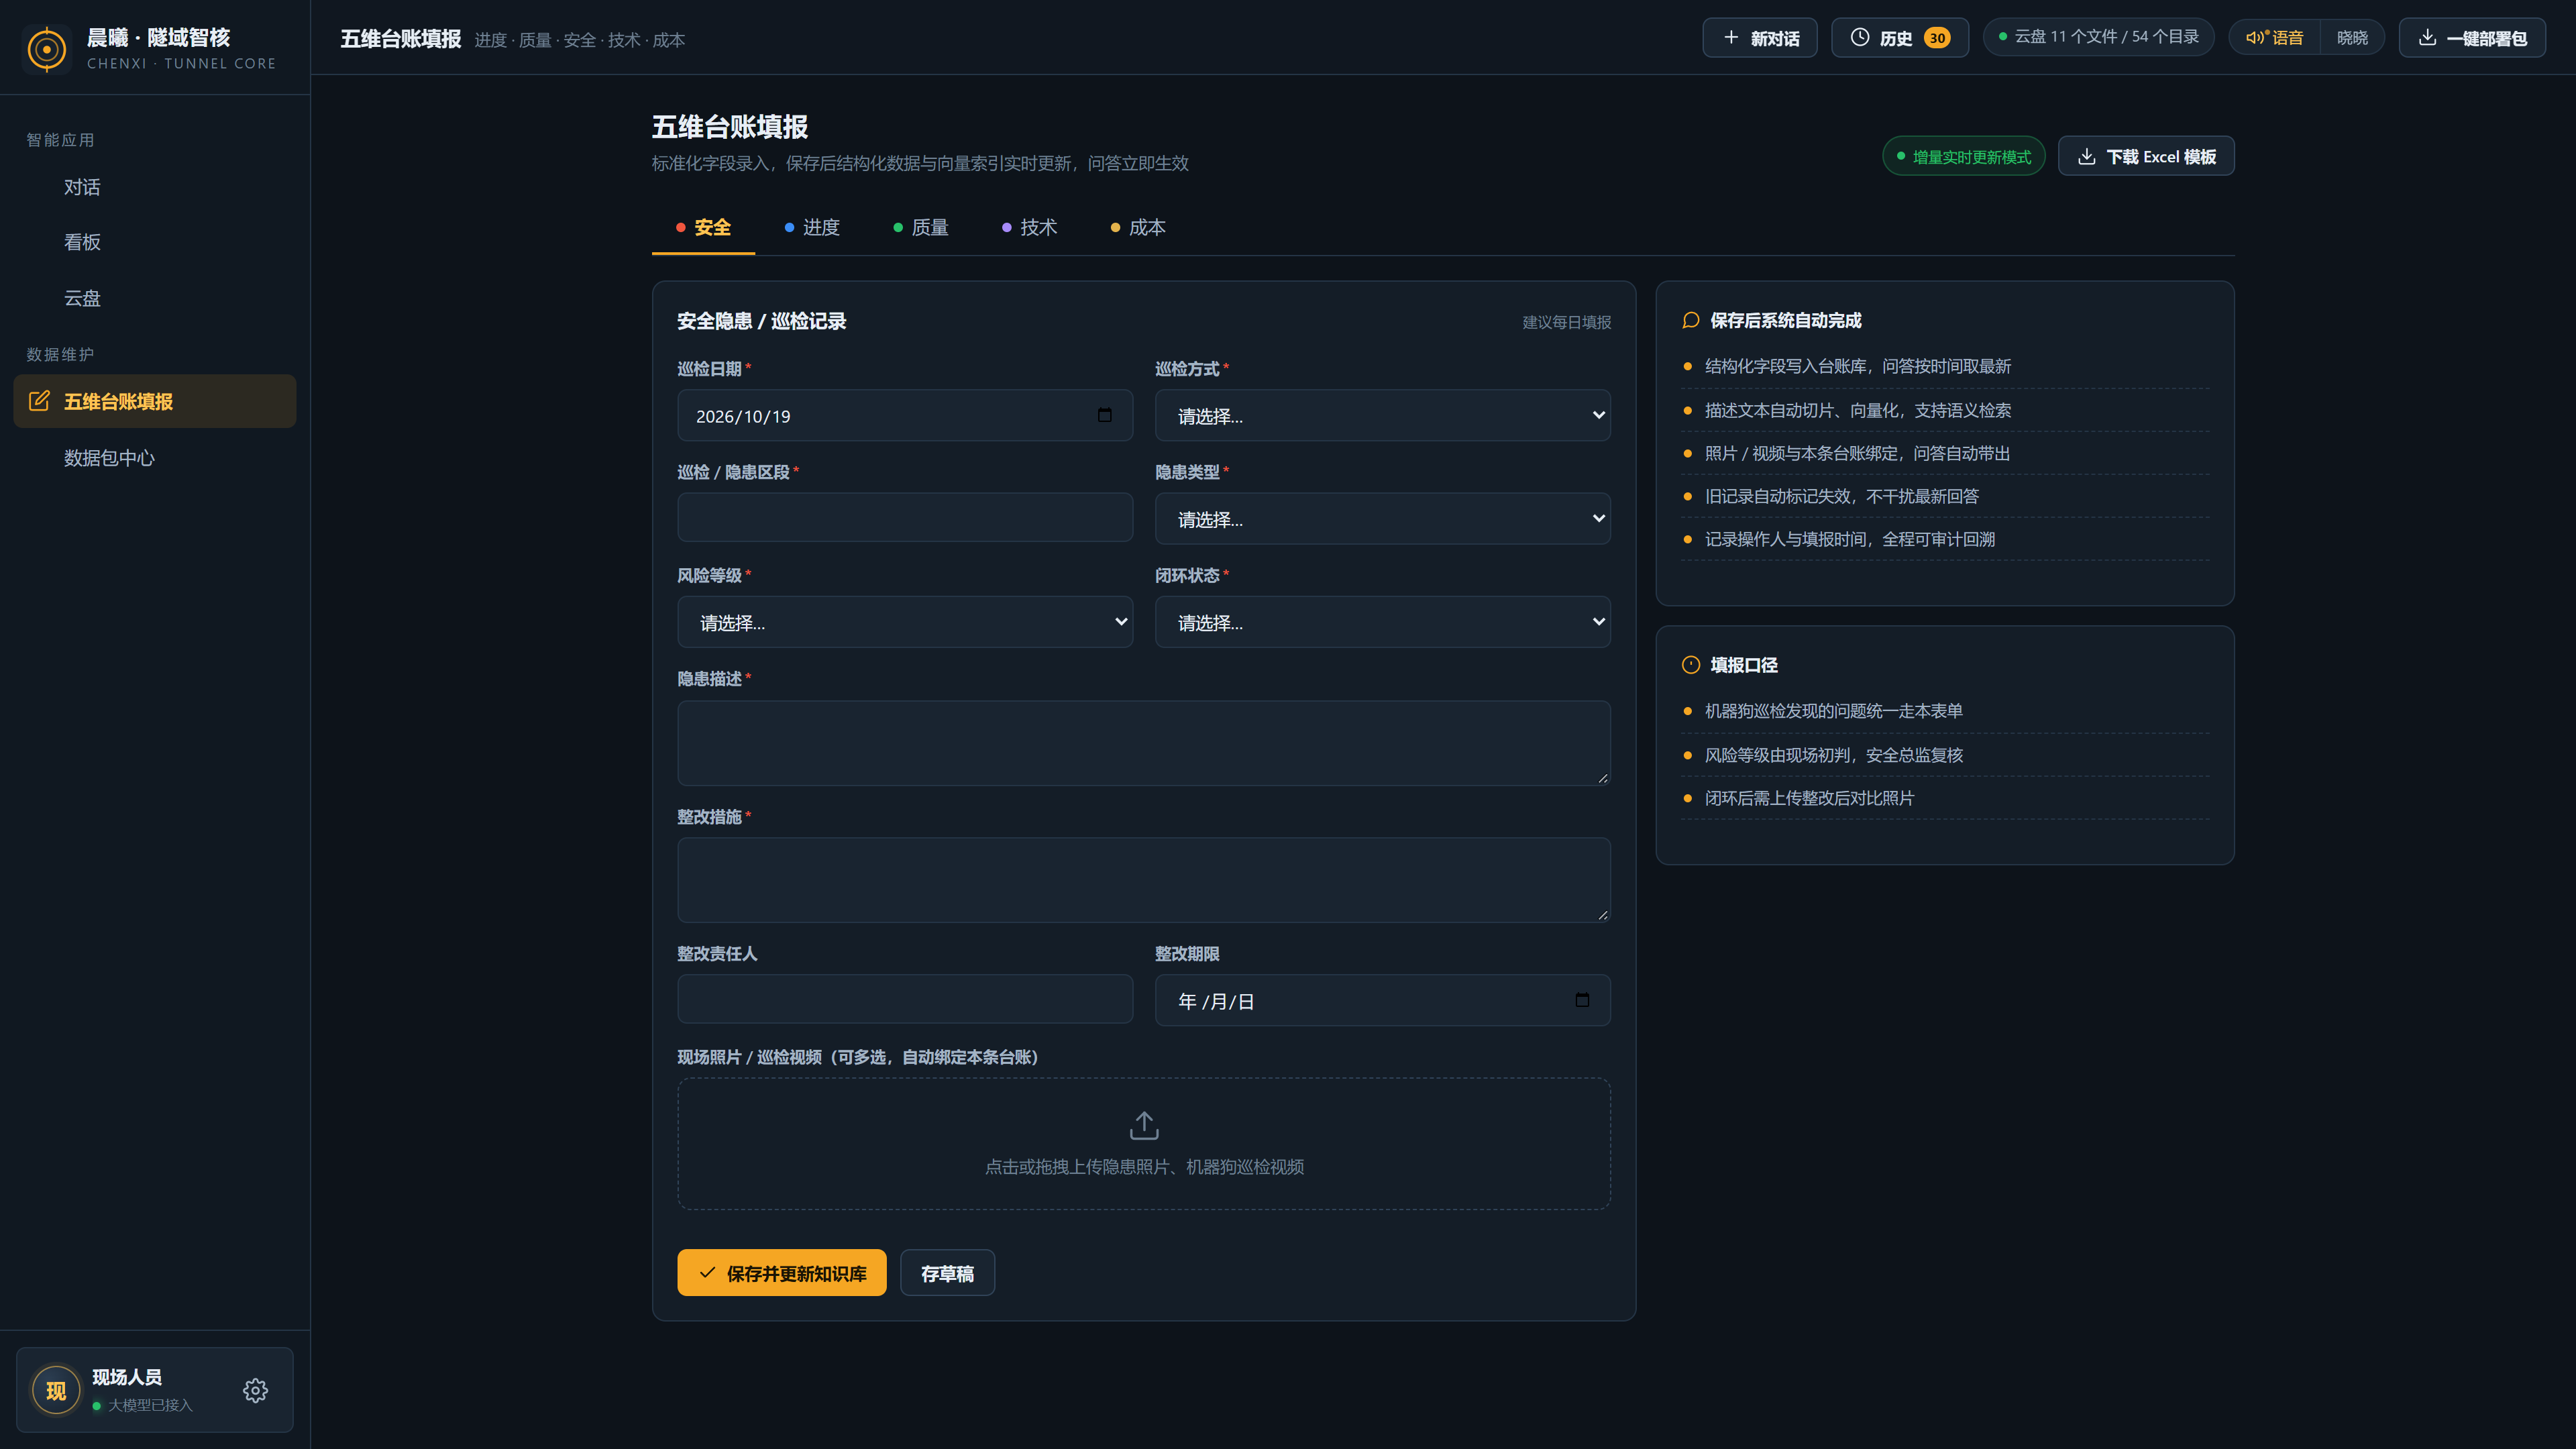Click the 建议每日填报 hint text
The height and width of the screenshot is (1449, 2576).
click(x=1566, y=322)
